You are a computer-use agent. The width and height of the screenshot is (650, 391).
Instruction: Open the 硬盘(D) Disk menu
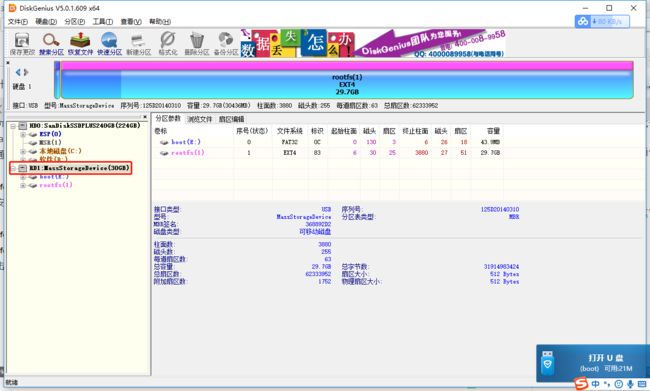coord(46,22)
